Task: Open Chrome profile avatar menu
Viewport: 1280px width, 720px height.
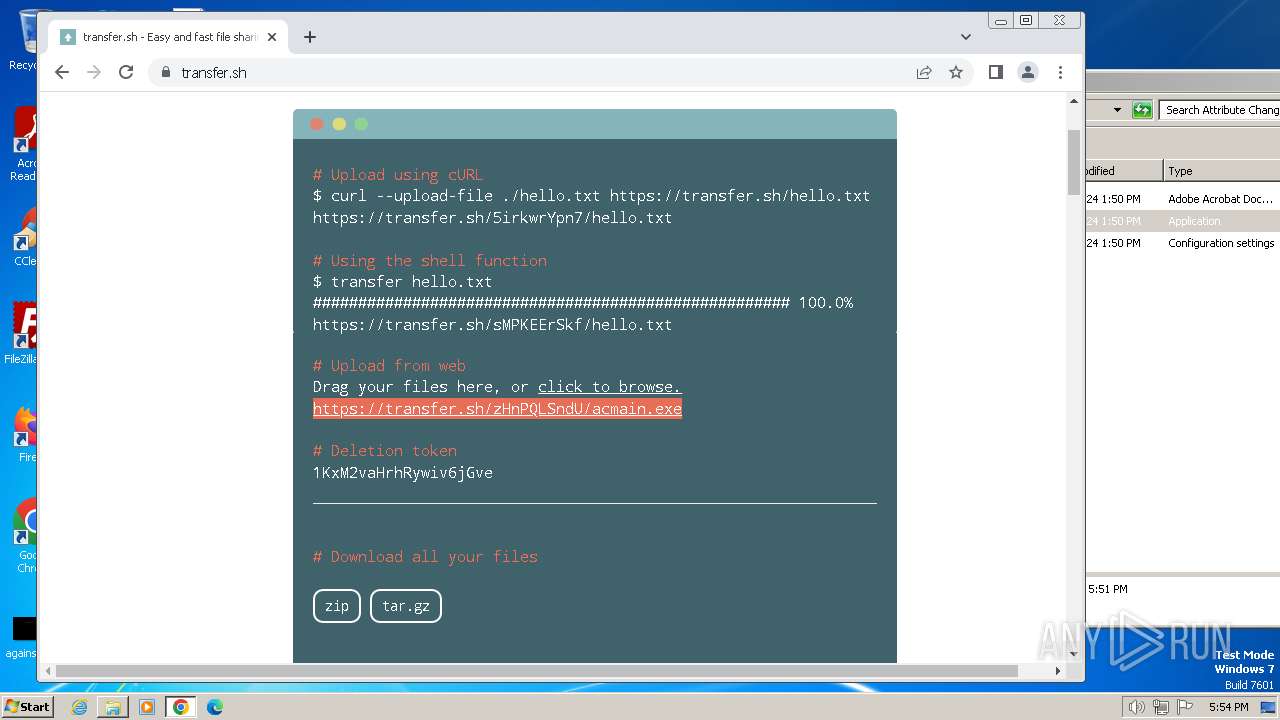Action: 1028,72
